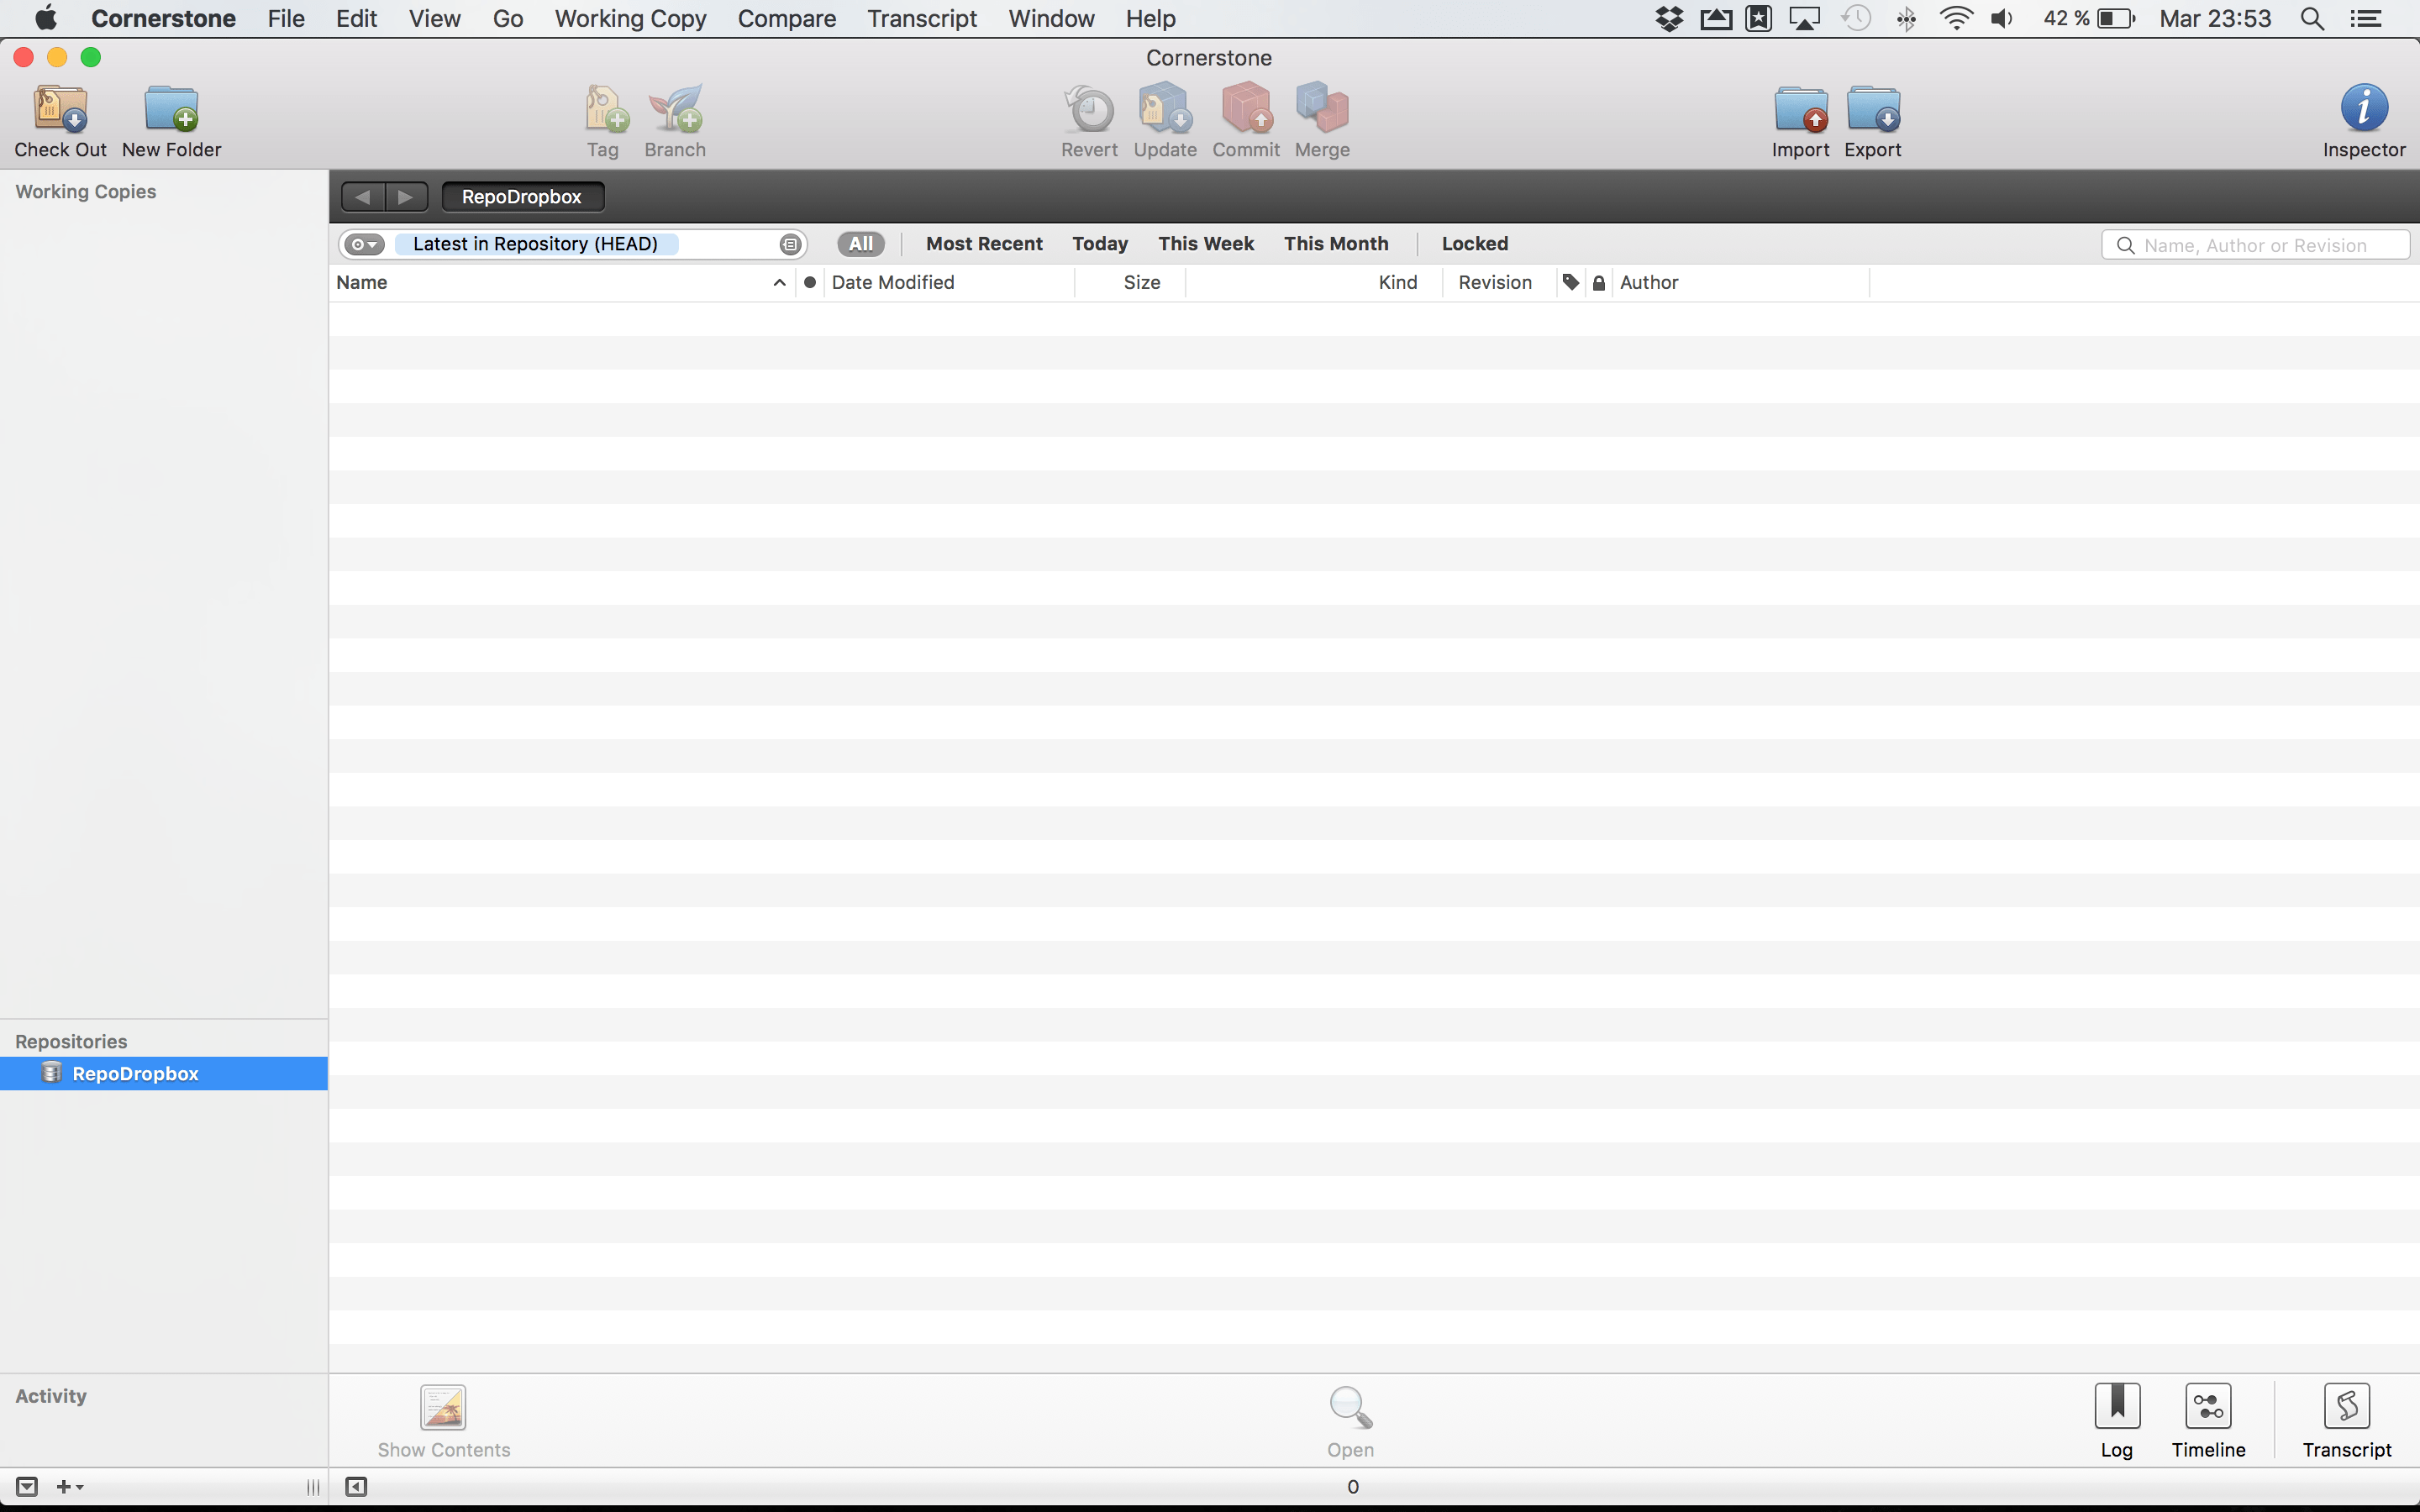Viewport: 2420px width, 1512px height.
Task: Select the Locked filter
Action: [x=1475, y=244]
